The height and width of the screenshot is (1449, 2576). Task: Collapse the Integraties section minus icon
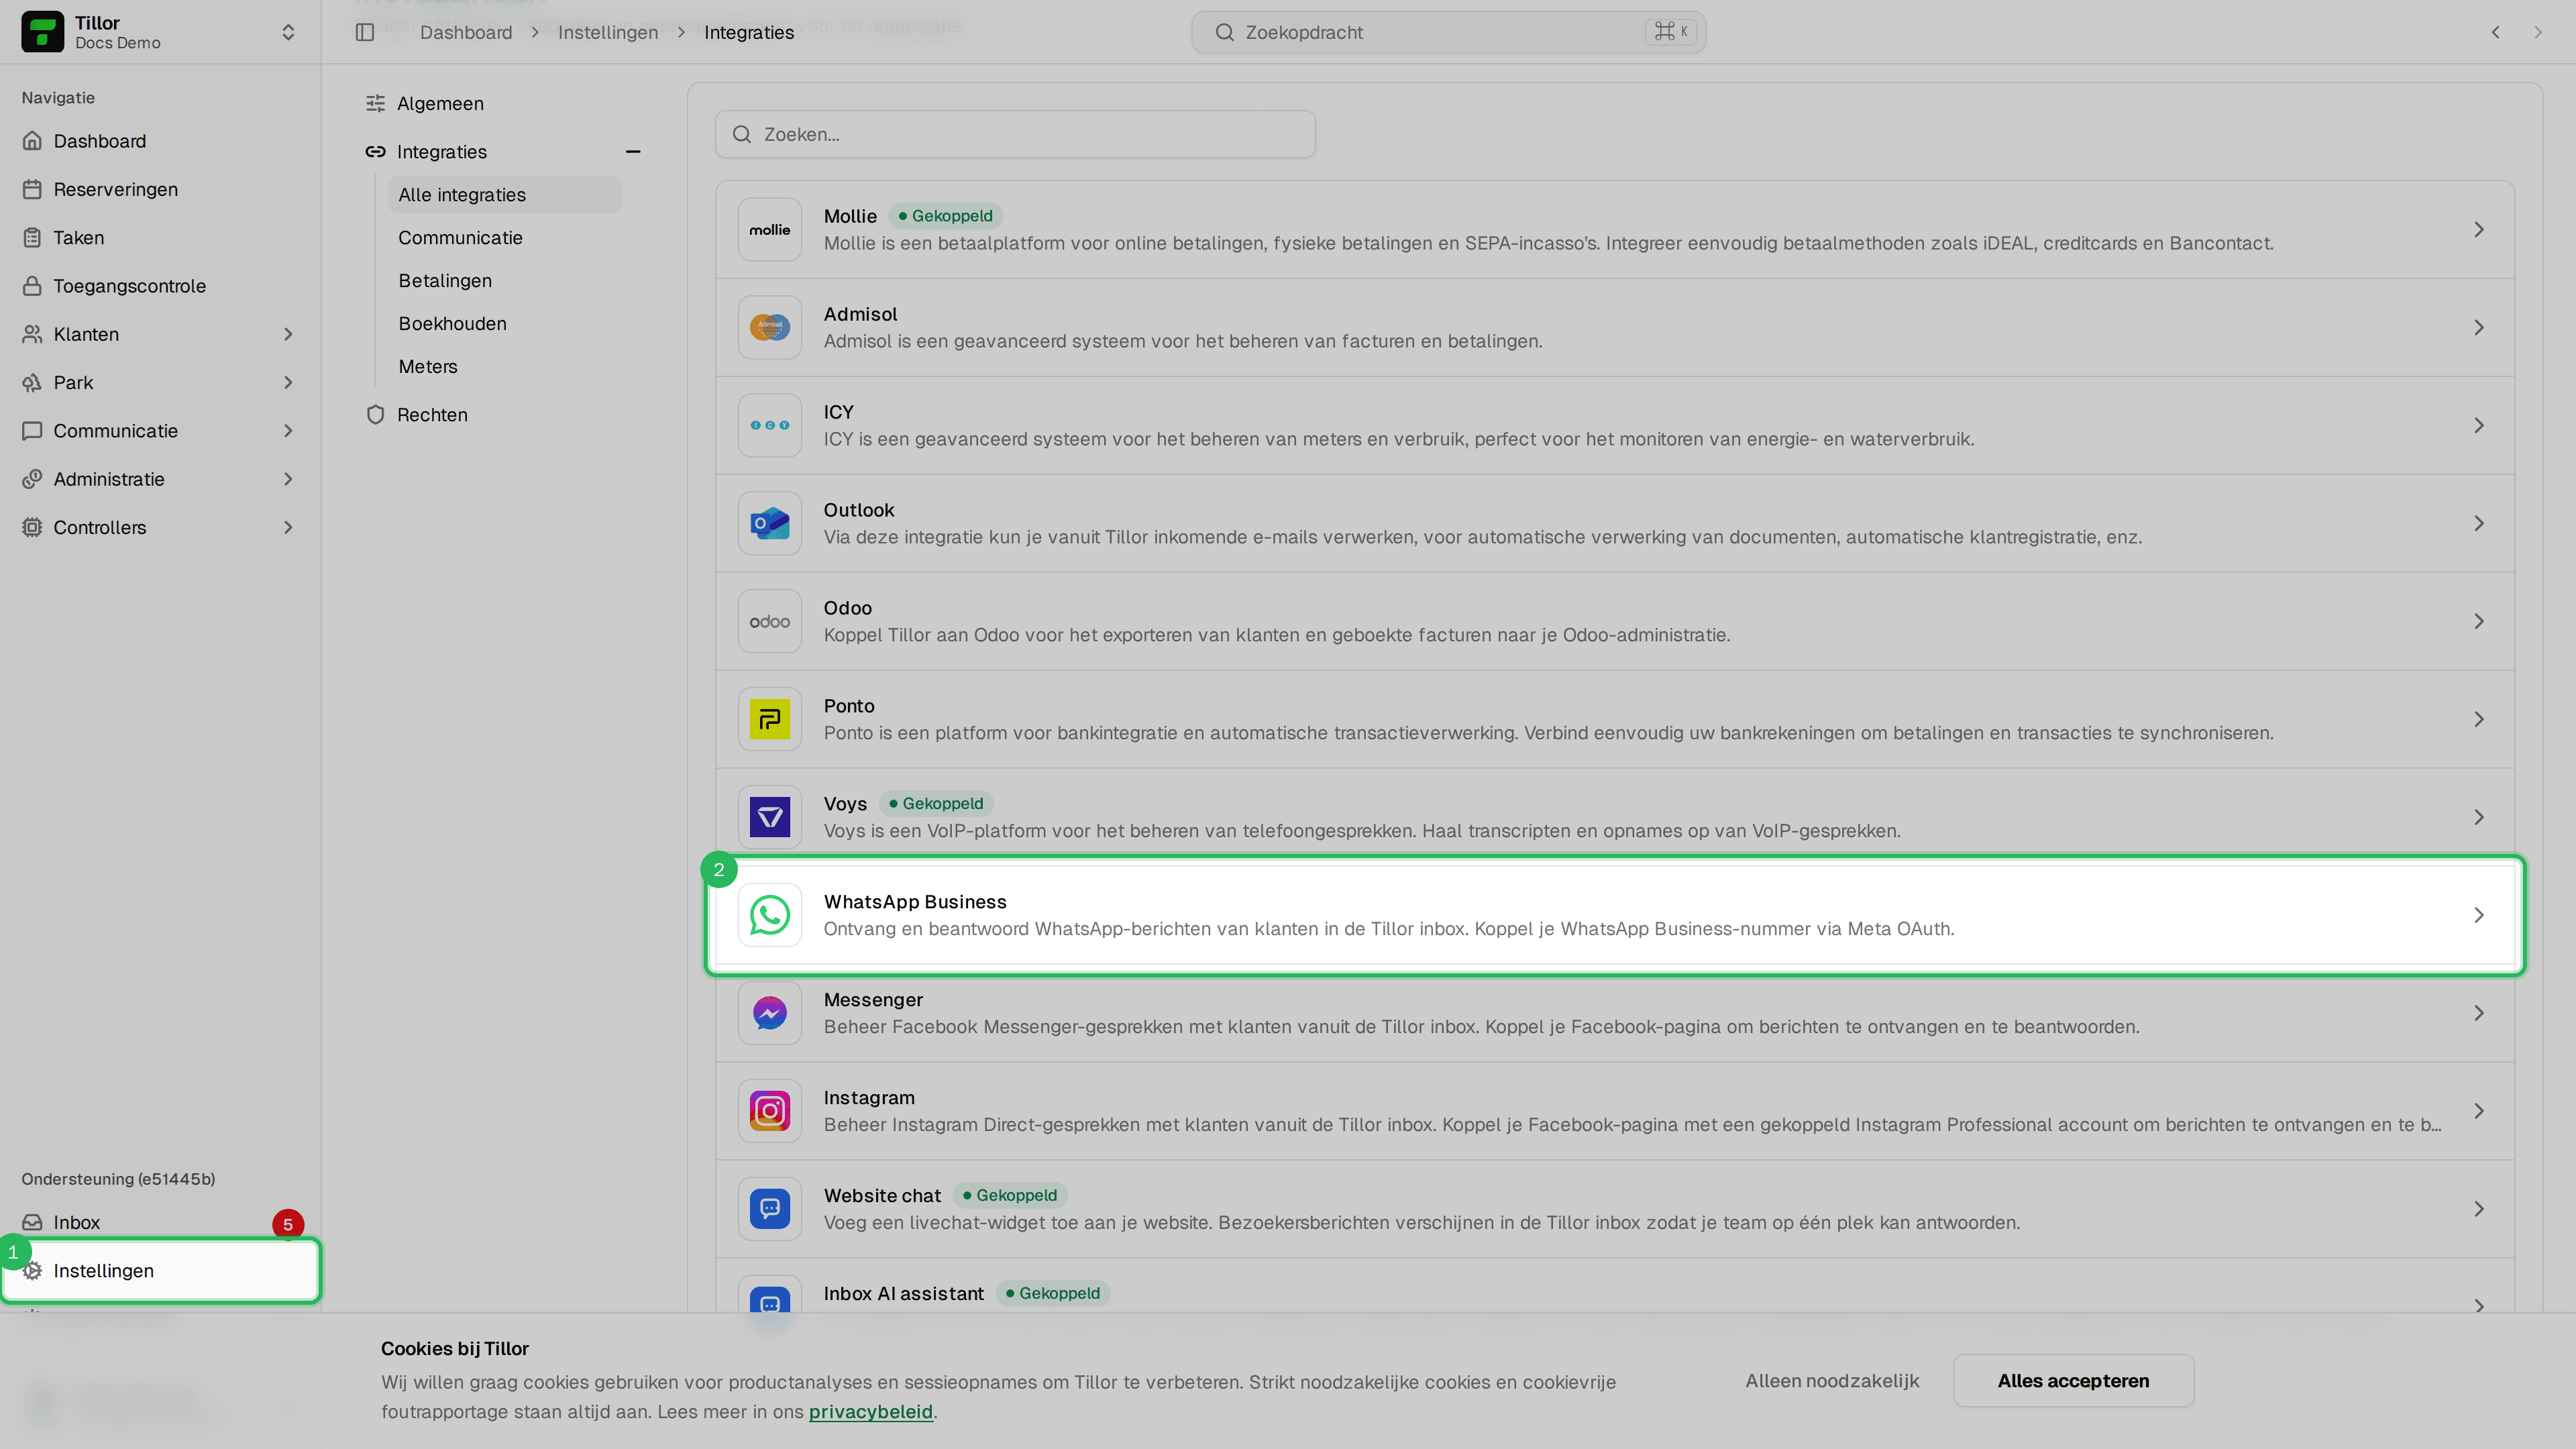coord(633,151)
